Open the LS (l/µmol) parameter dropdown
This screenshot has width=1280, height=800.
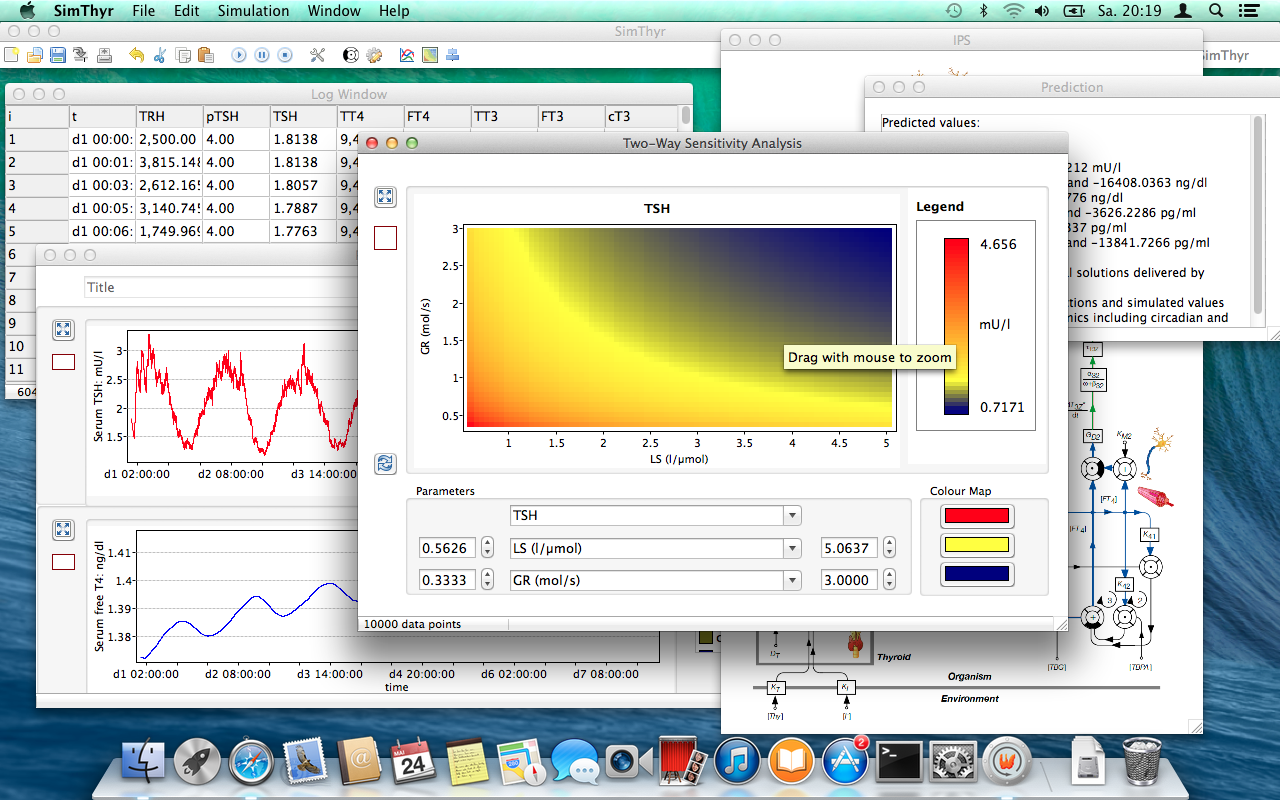[x=791, y=548]
